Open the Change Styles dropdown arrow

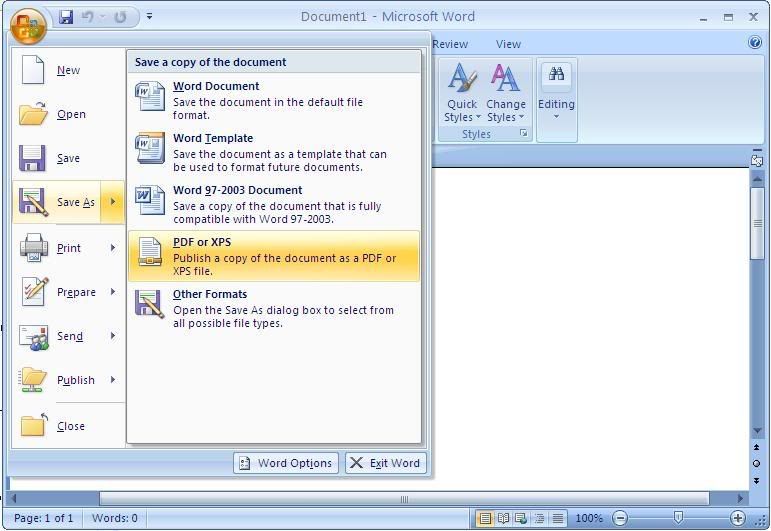[521, 117]
